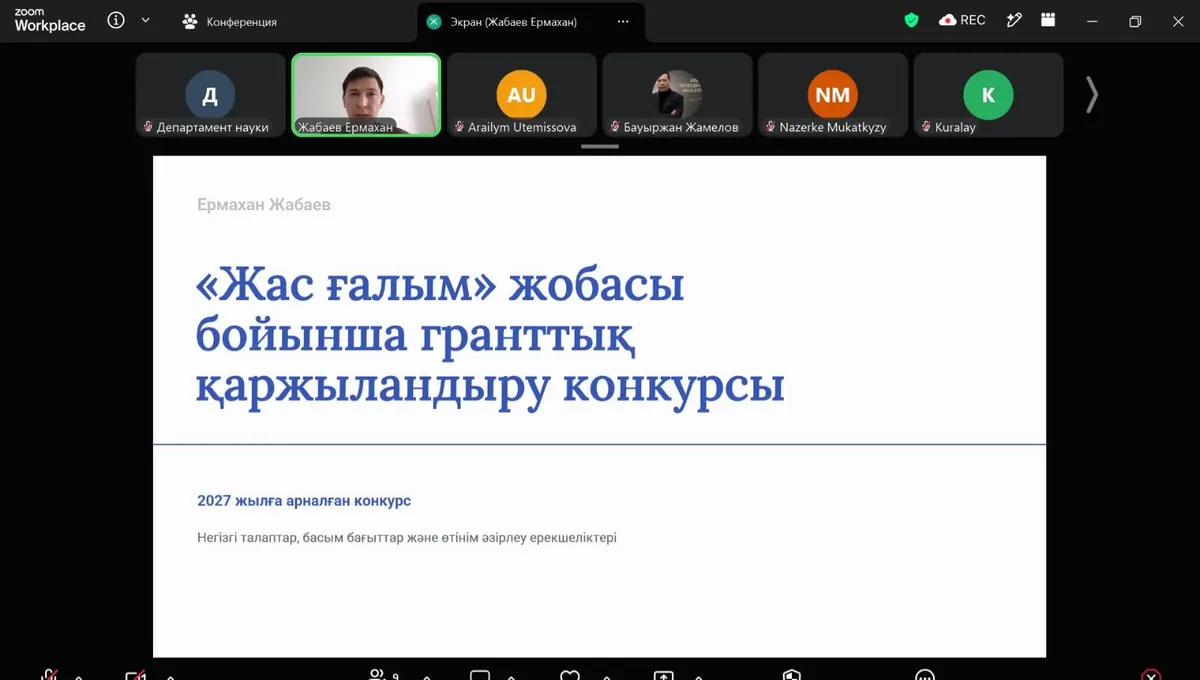Click the slide author name Ермахан Жабаев
1200x680 pixels.
click(264, 205)
